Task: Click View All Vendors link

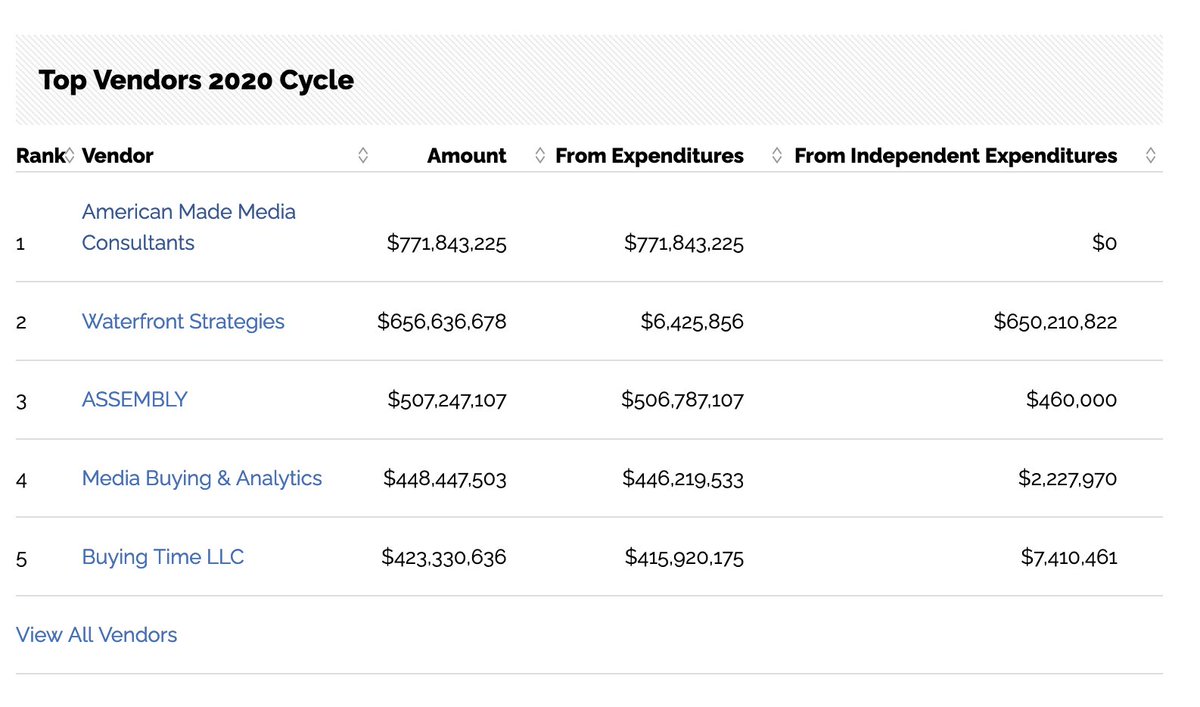Action: 97,635
